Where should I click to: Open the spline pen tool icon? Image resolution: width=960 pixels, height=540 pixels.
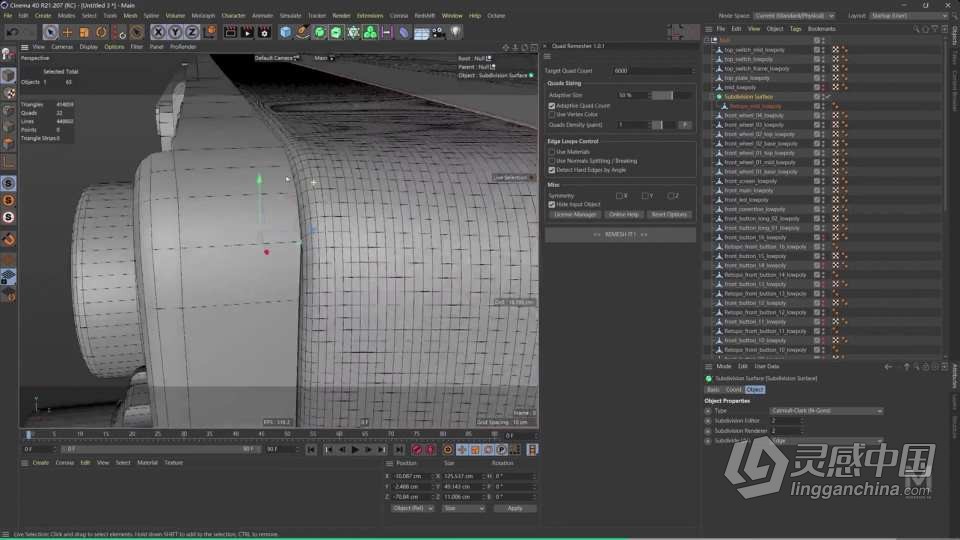pyautogui.click(x=302, y=32)
